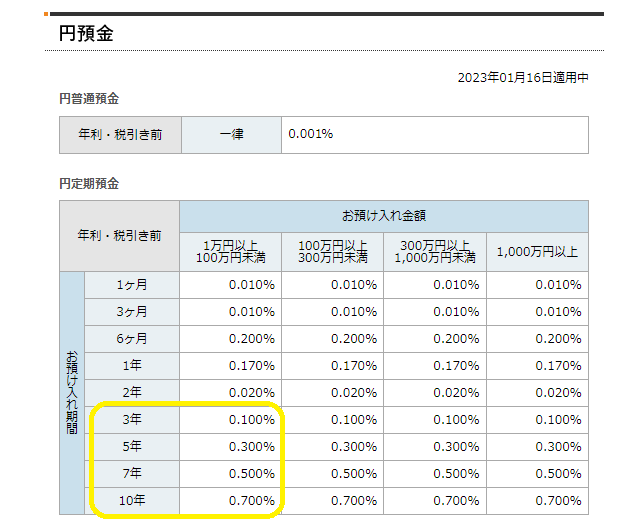Click 3ヶ月 rate in 300万円以上 1,000万円未満 column

(456, 312)
